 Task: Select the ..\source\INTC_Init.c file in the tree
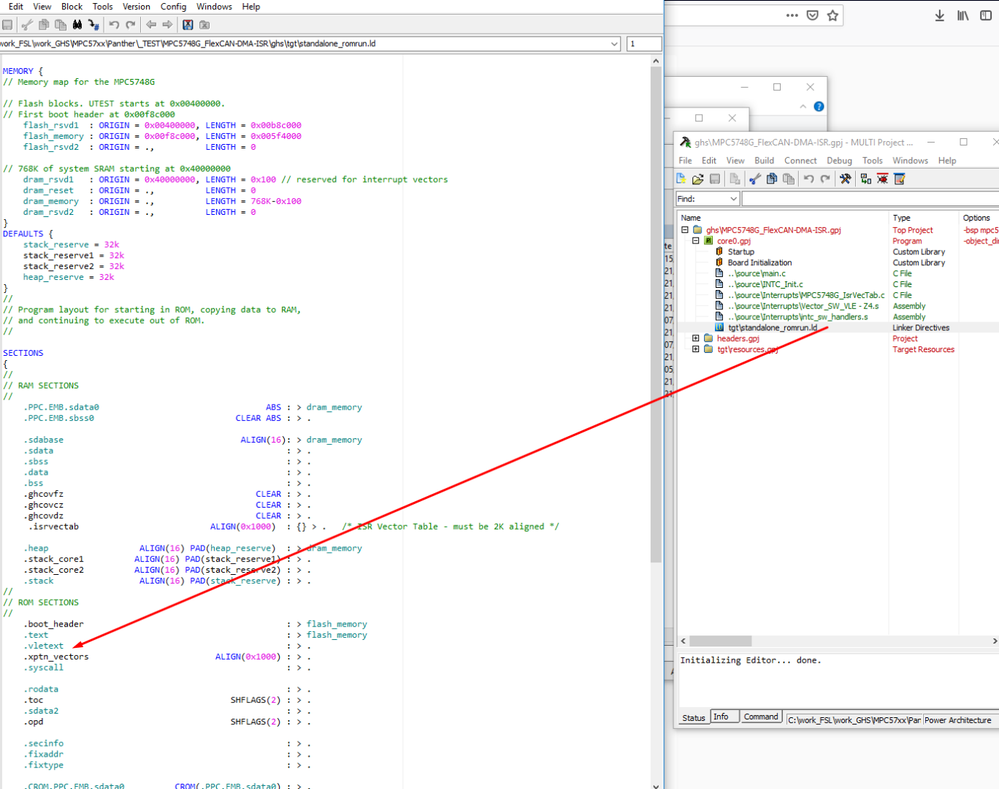[765, 284]
